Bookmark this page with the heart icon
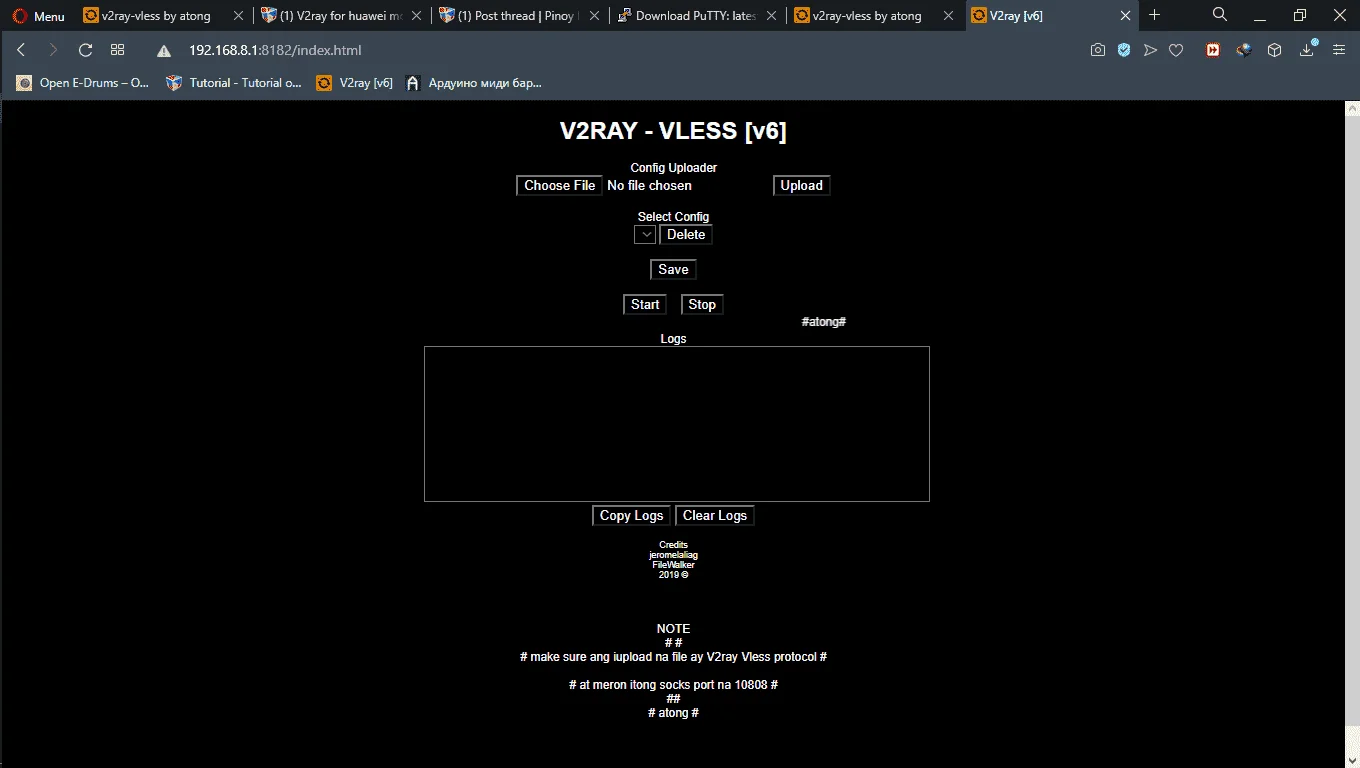 [1176, 50]
